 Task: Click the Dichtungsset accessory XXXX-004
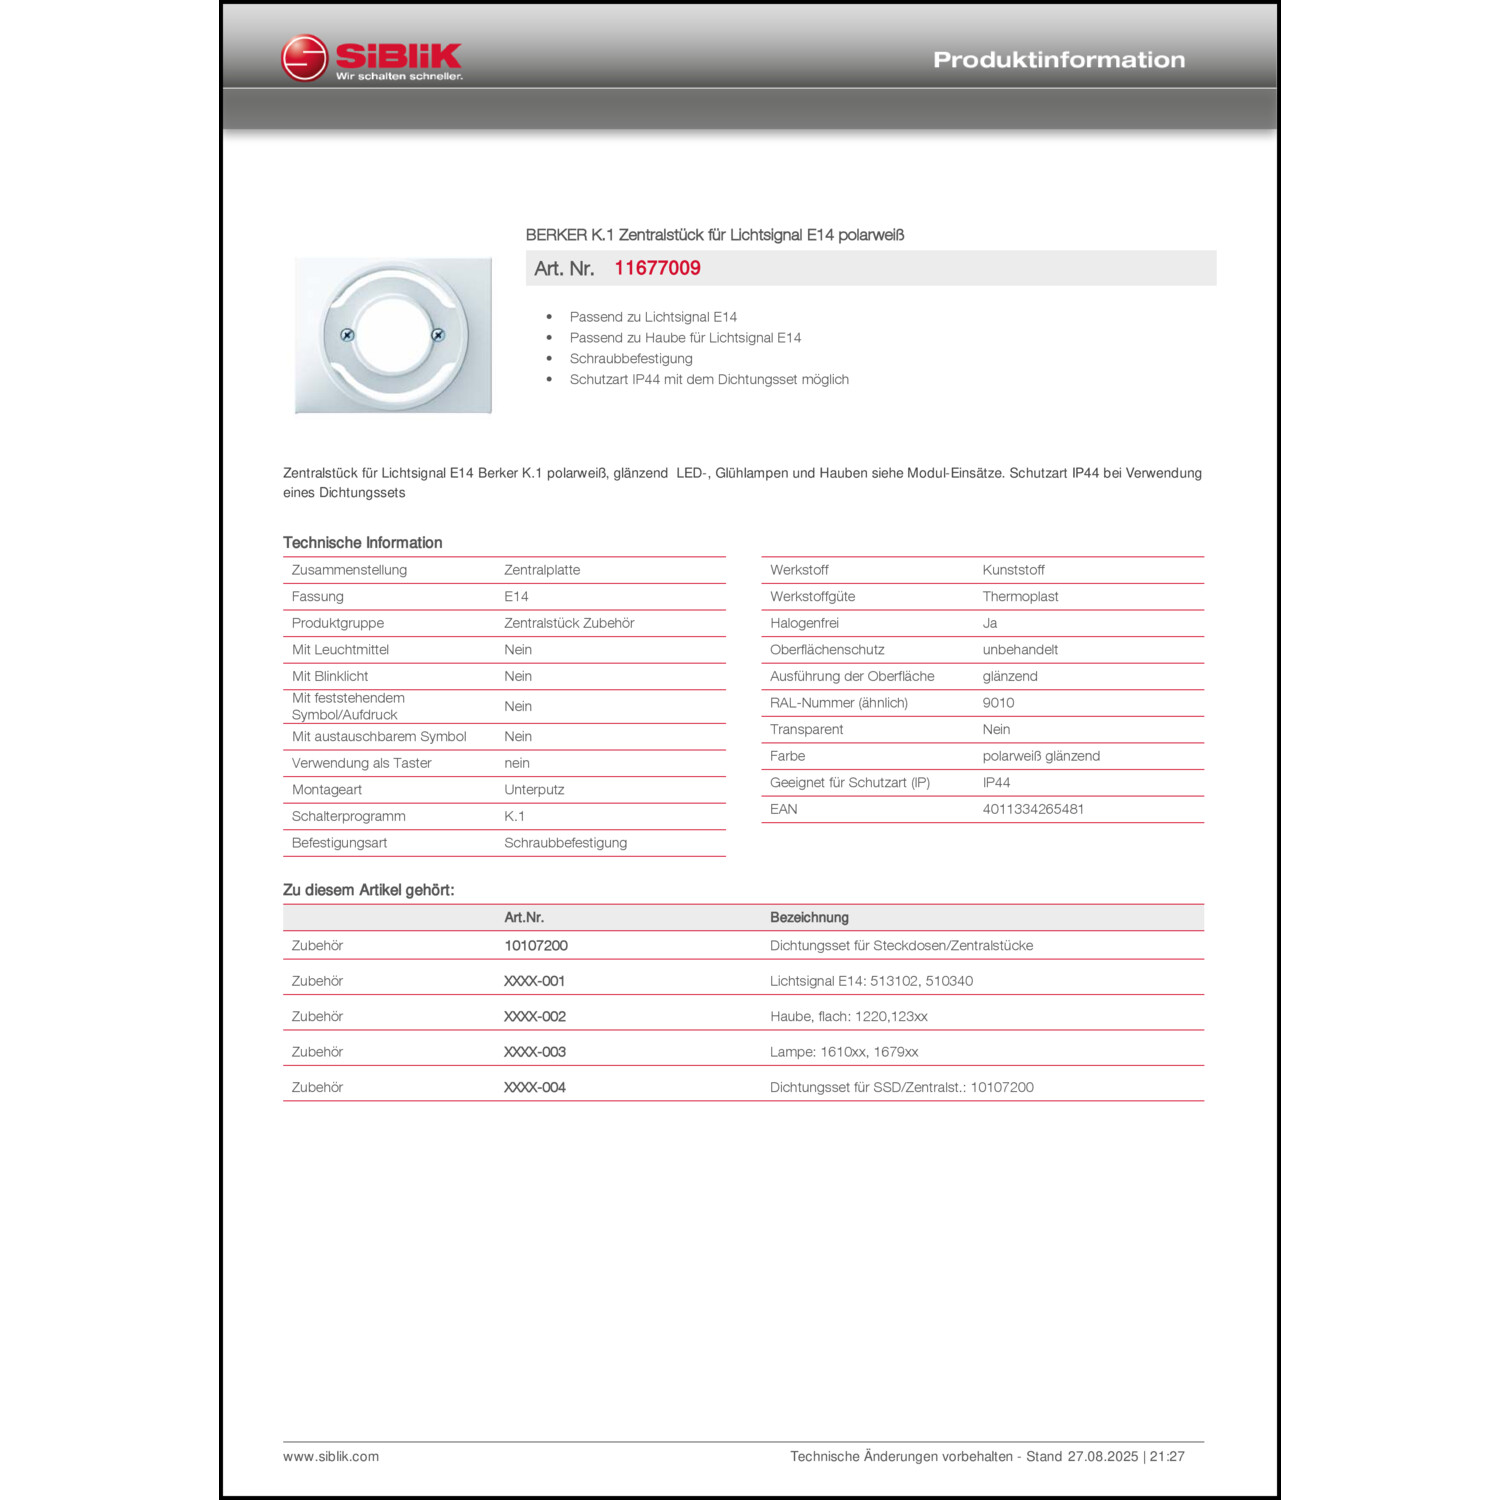pyautogui.click(x=535, y=1087)
